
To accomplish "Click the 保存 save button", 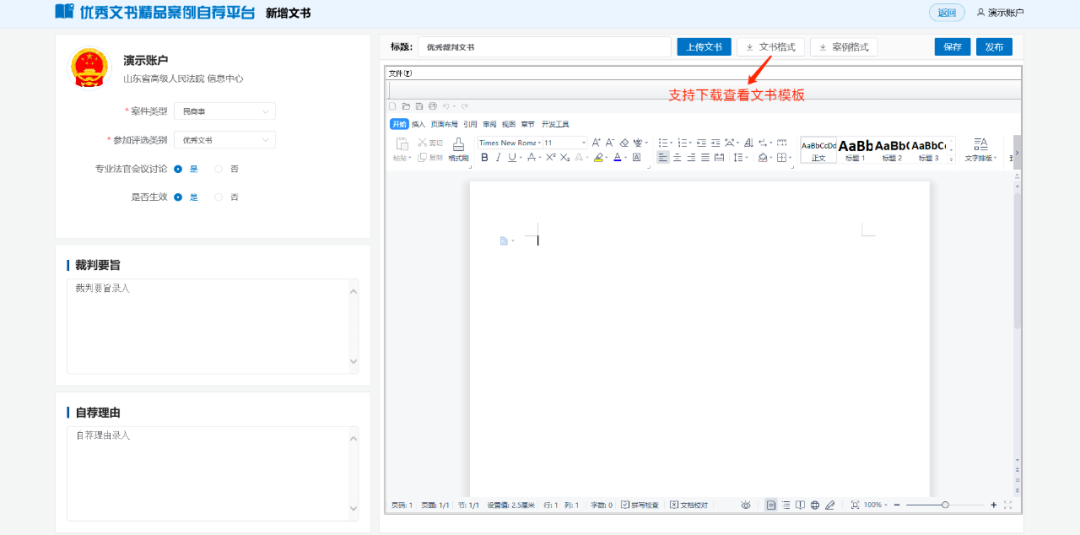I will (x=953, y=47).
